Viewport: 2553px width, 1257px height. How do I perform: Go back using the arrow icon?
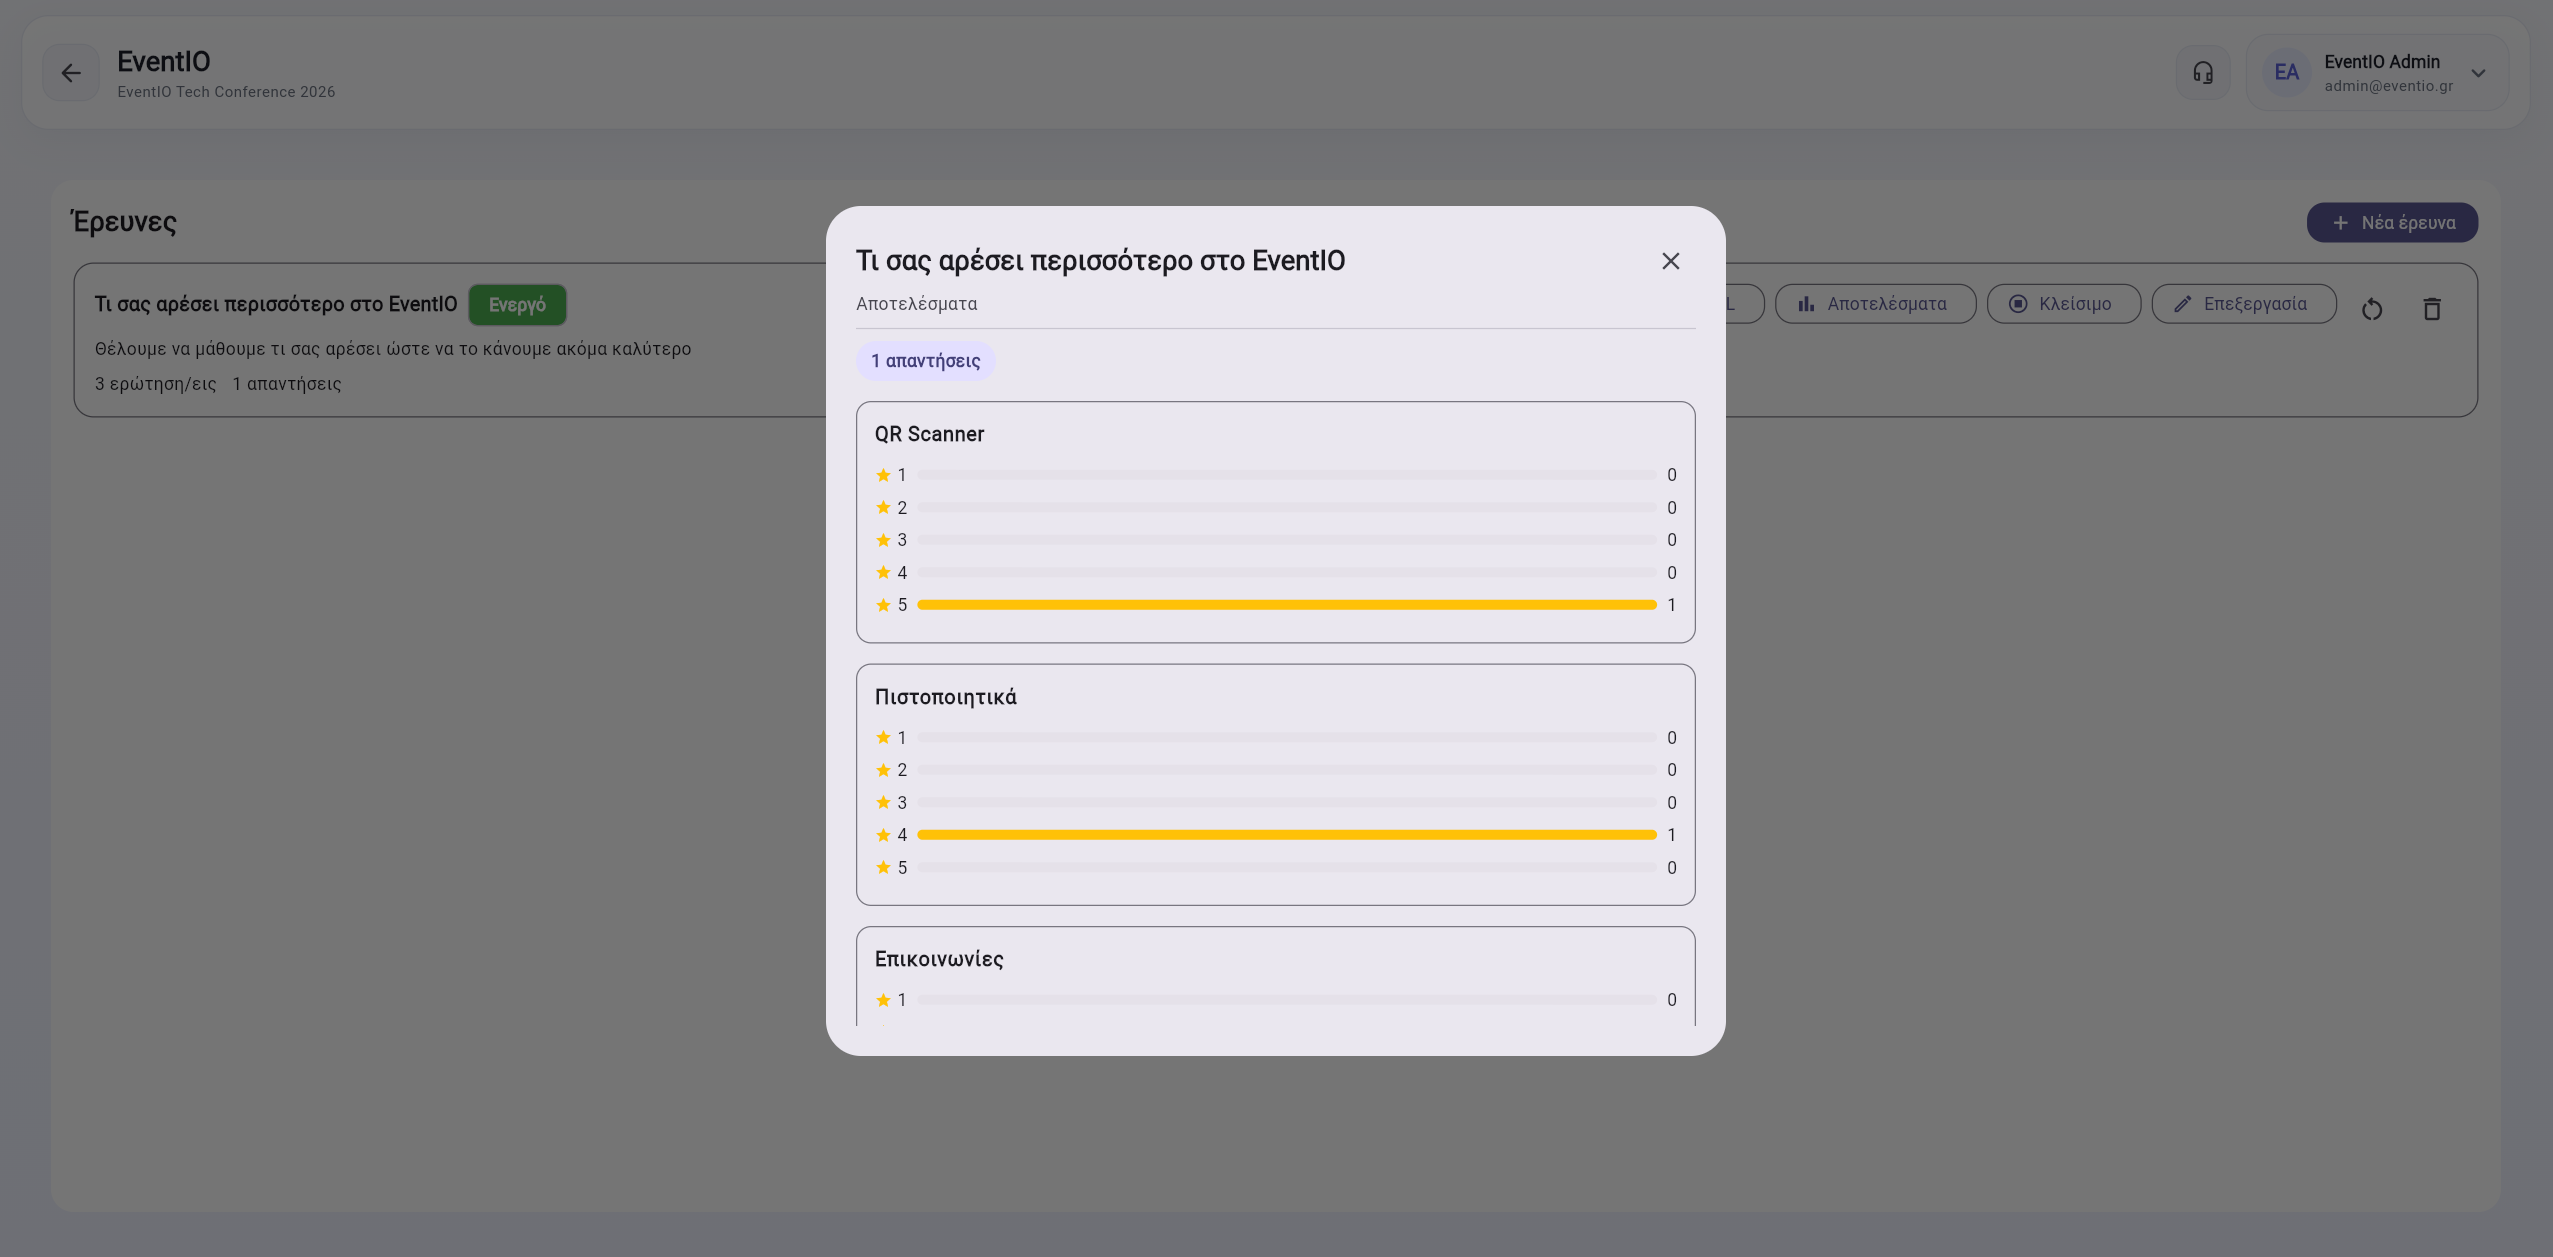click(71, 73)
